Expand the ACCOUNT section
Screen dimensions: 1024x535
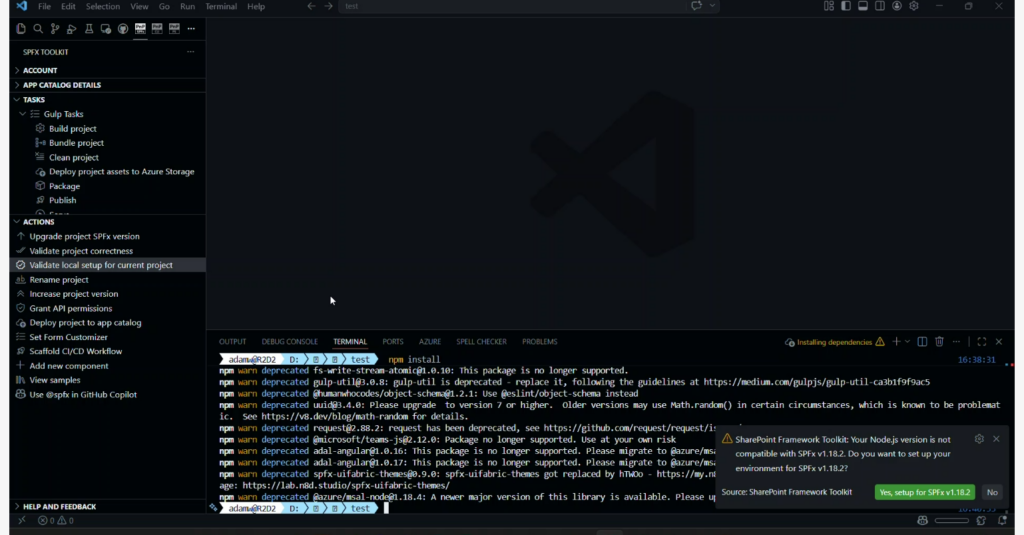click(40, 71)
